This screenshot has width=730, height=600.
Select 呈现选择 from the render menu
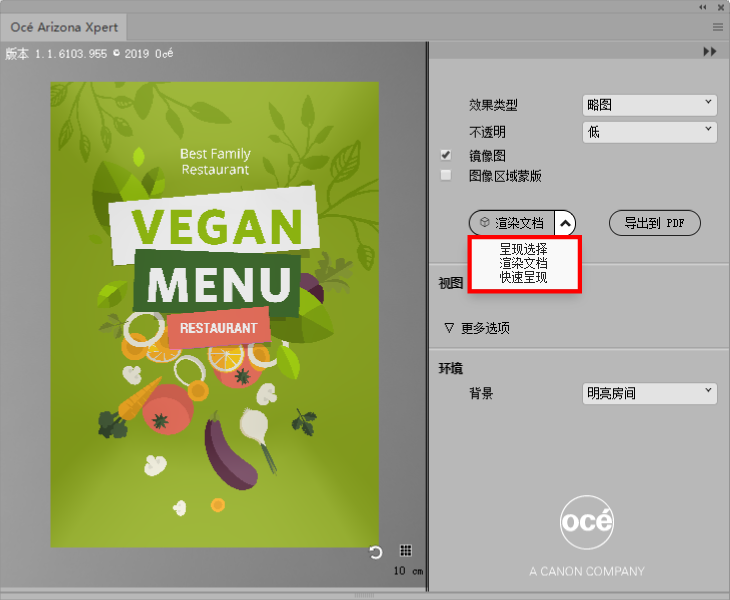pos(524,249)
